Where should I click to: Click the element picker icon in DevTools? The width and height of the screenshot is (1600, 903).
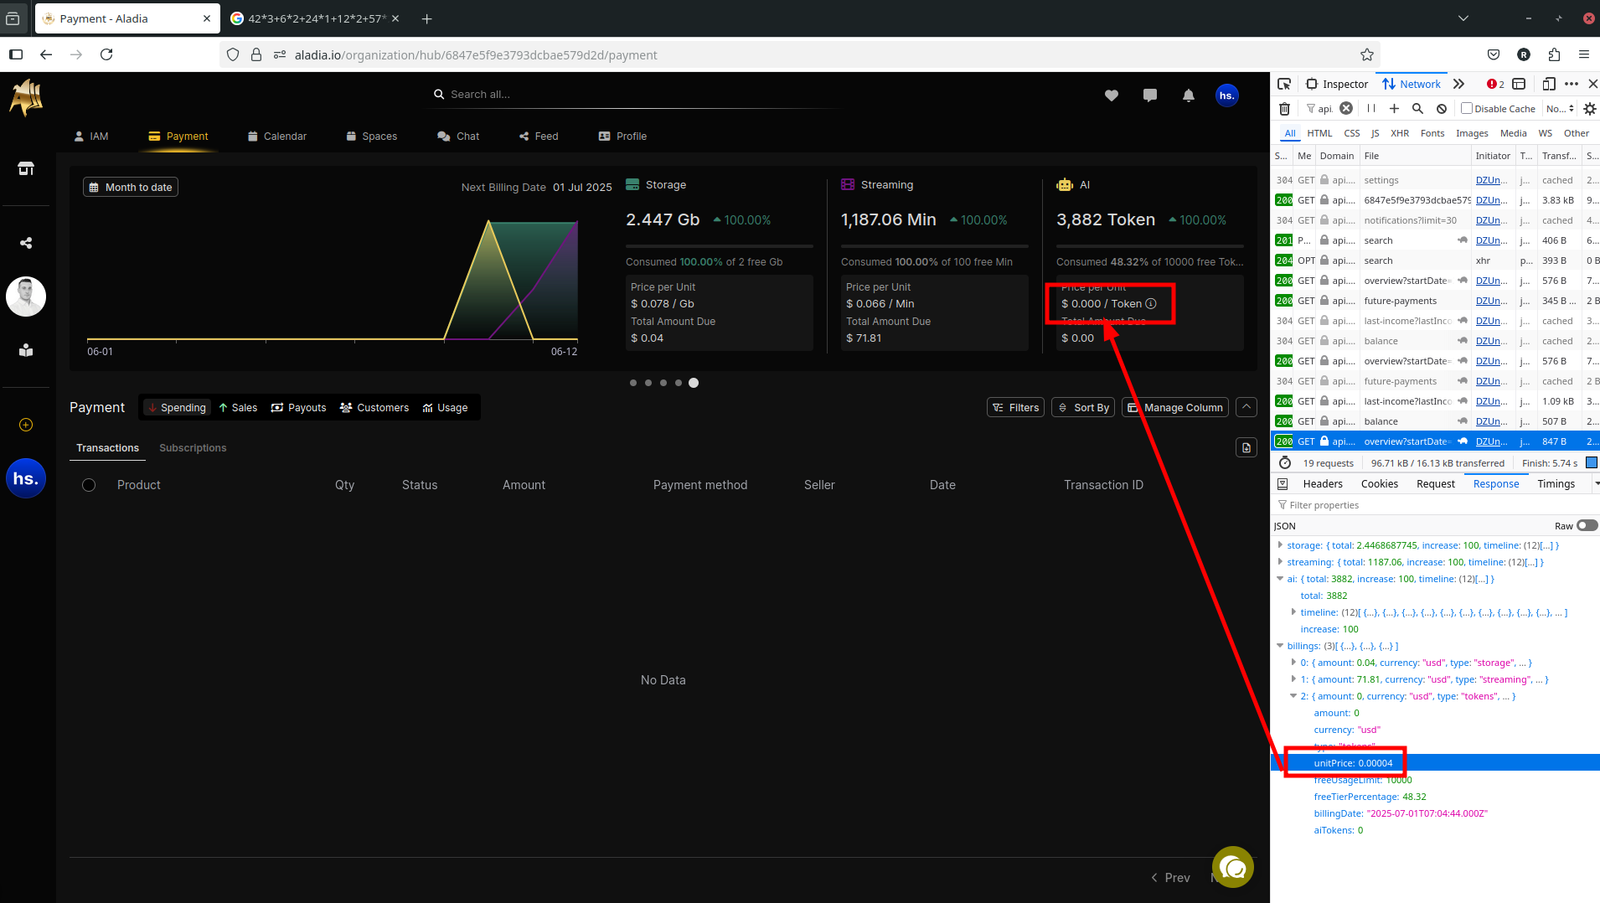click(1284, 84)
